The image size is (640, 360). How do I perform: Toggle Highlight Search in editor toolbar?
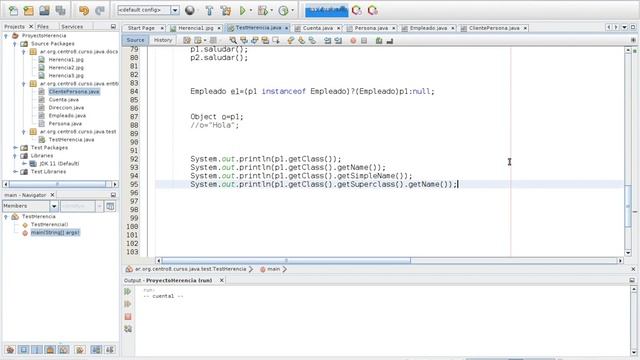[265, 40]
